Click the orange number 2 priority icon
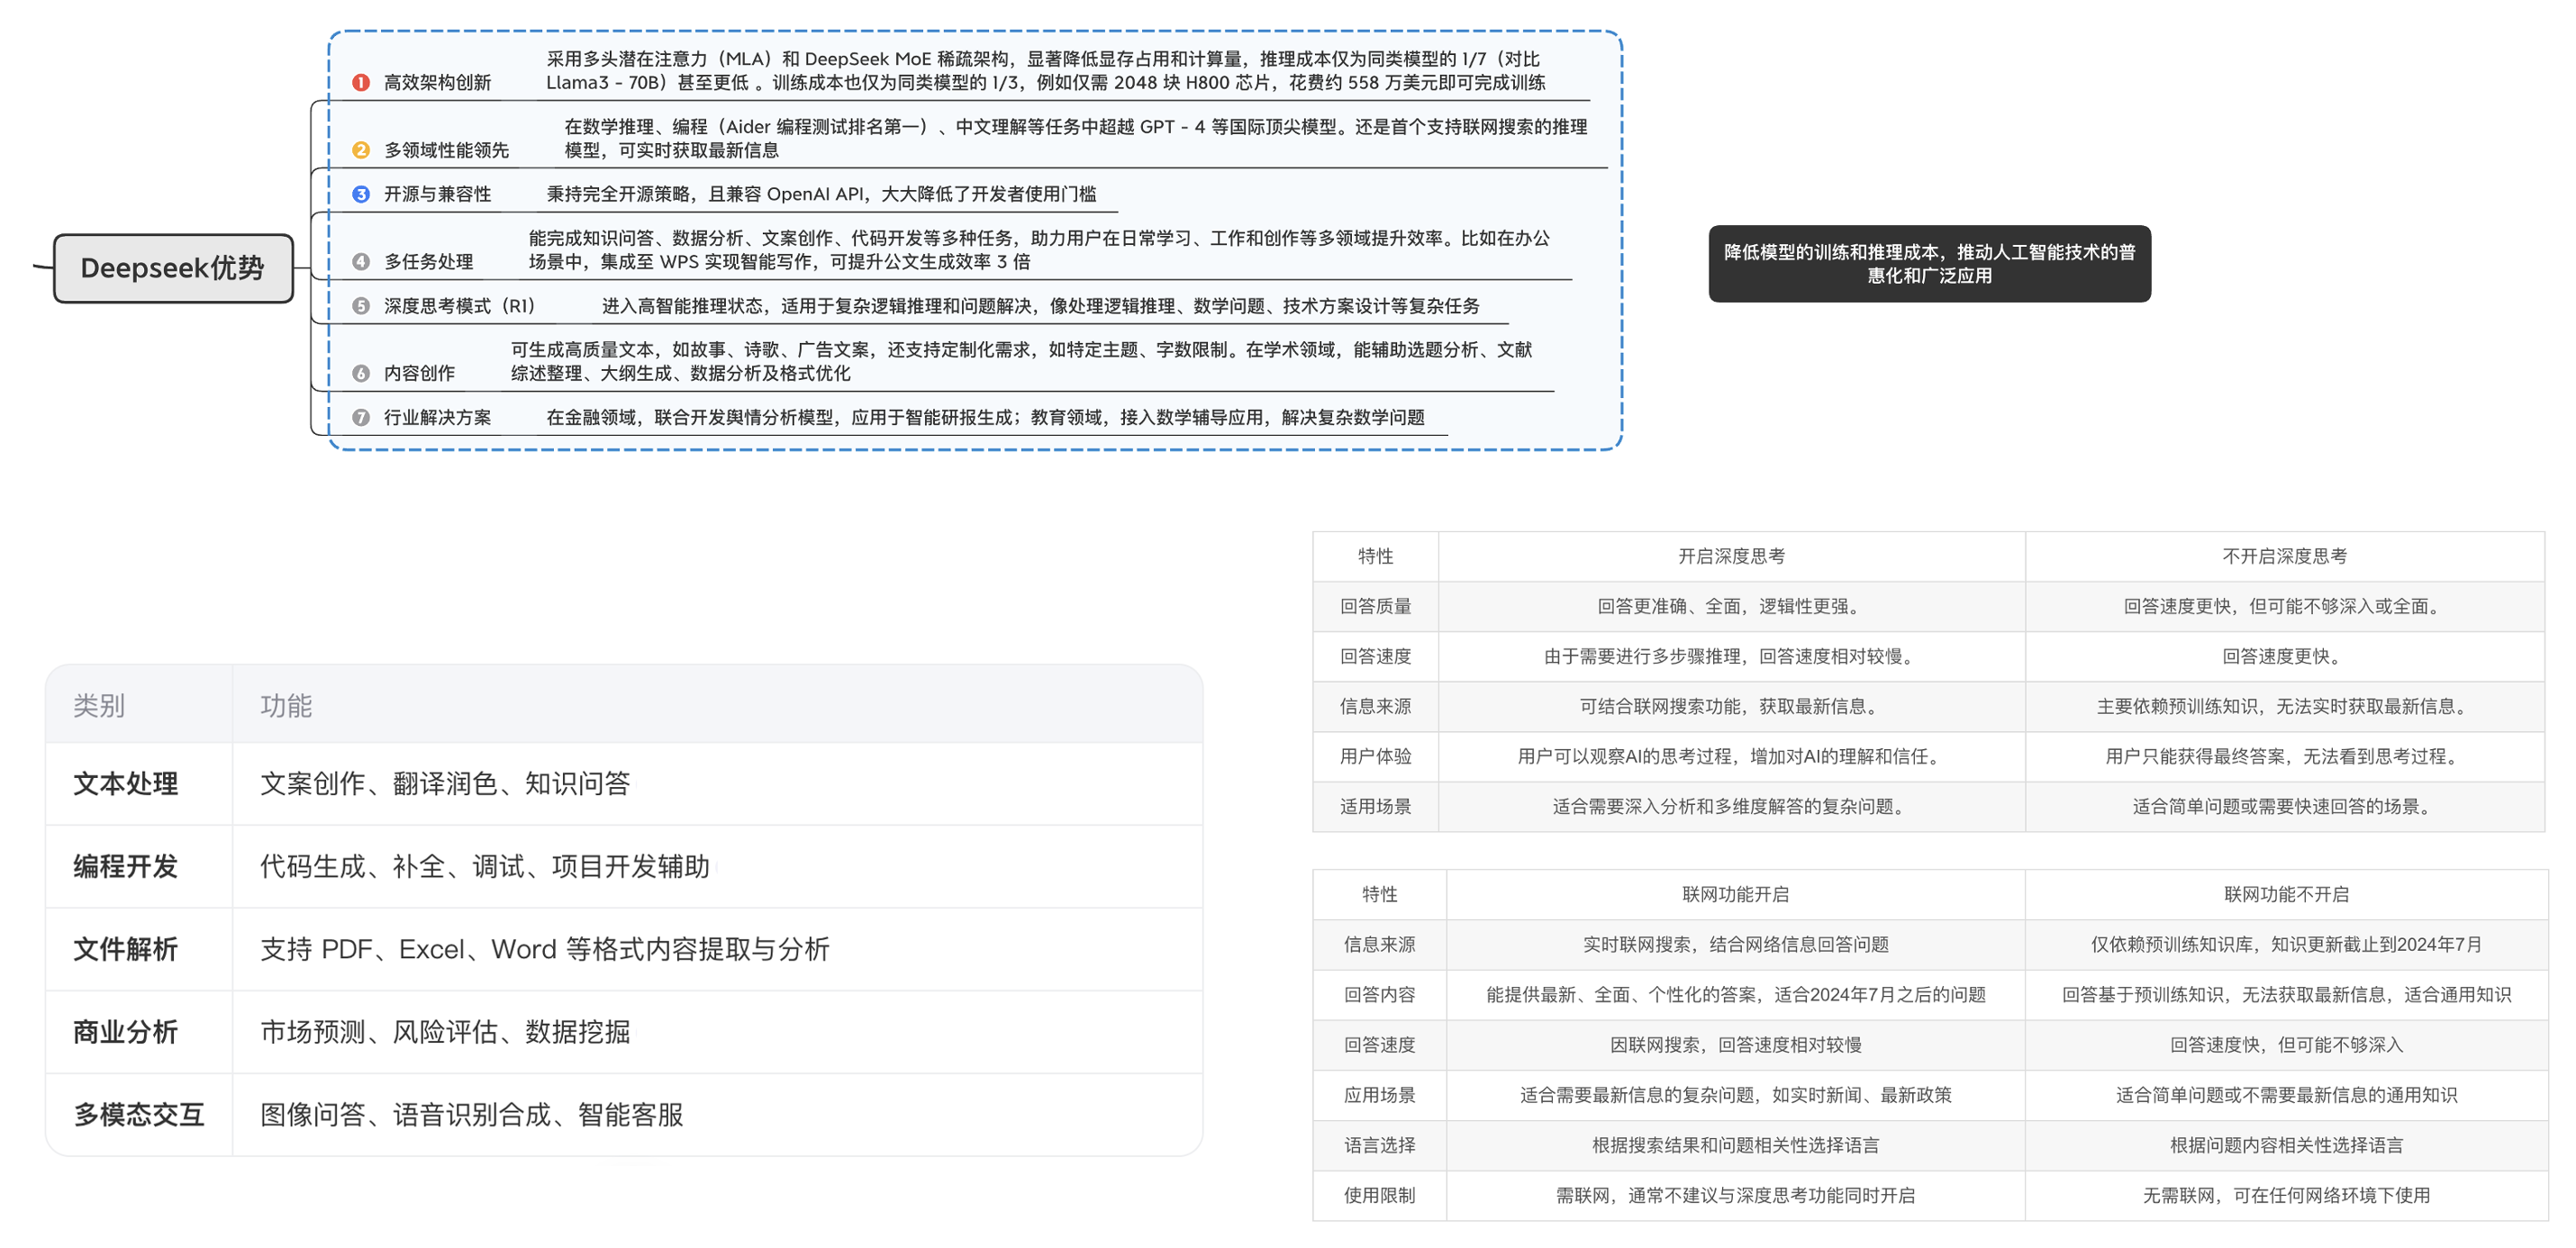The height and width of the screenshot is (1248, 2576). [x=361, y=150]
